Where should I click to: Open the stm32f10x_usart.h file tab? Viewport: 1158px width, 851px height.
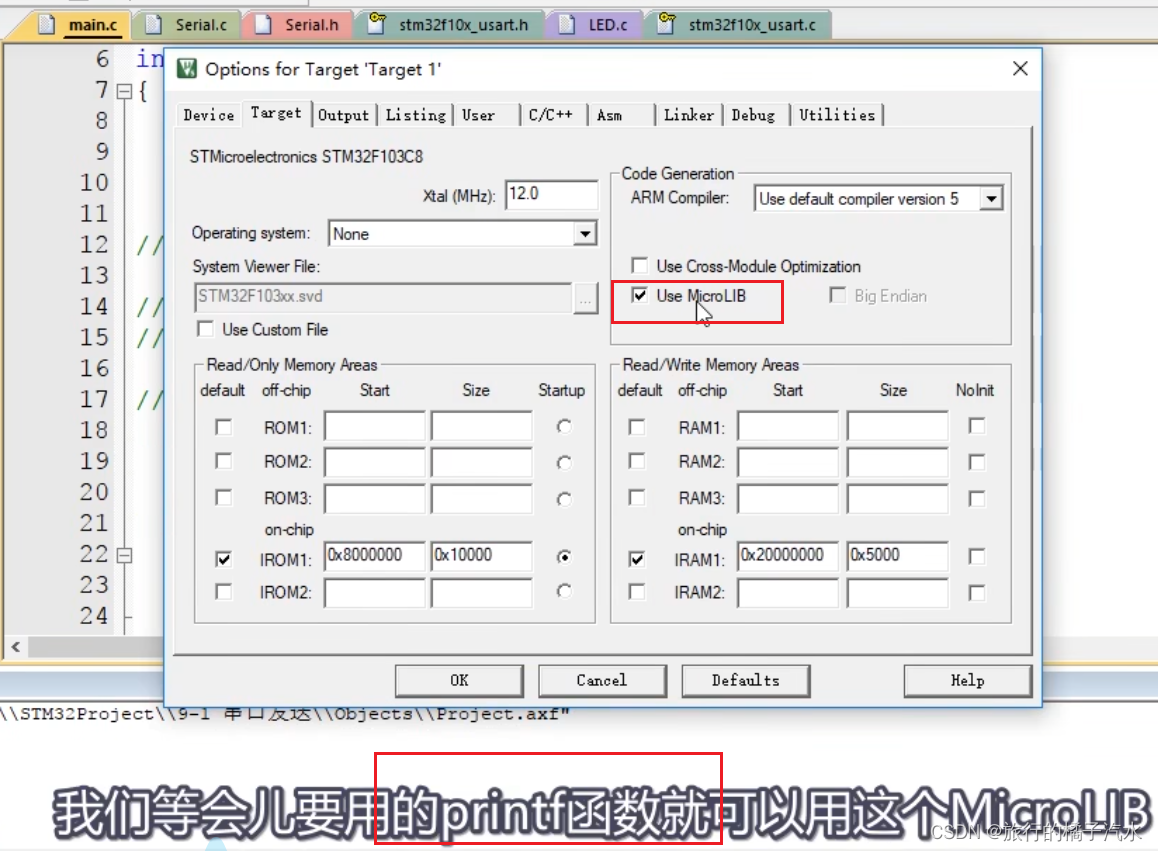pos(448,25)
